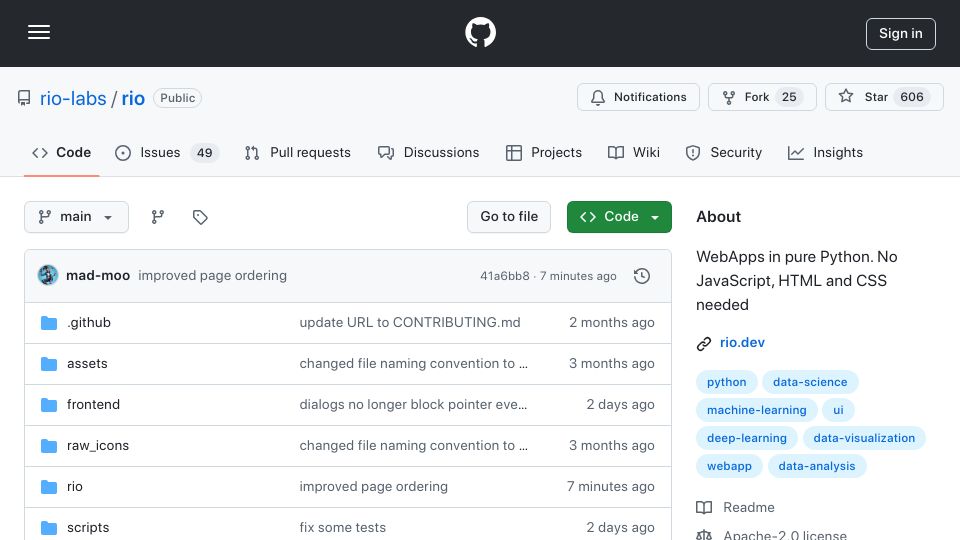The height and width of the screenshot is (540, 960).
Task: Open the 'update URL to CONTRIBUTING.md' commit
Action: tap(410, 323)
